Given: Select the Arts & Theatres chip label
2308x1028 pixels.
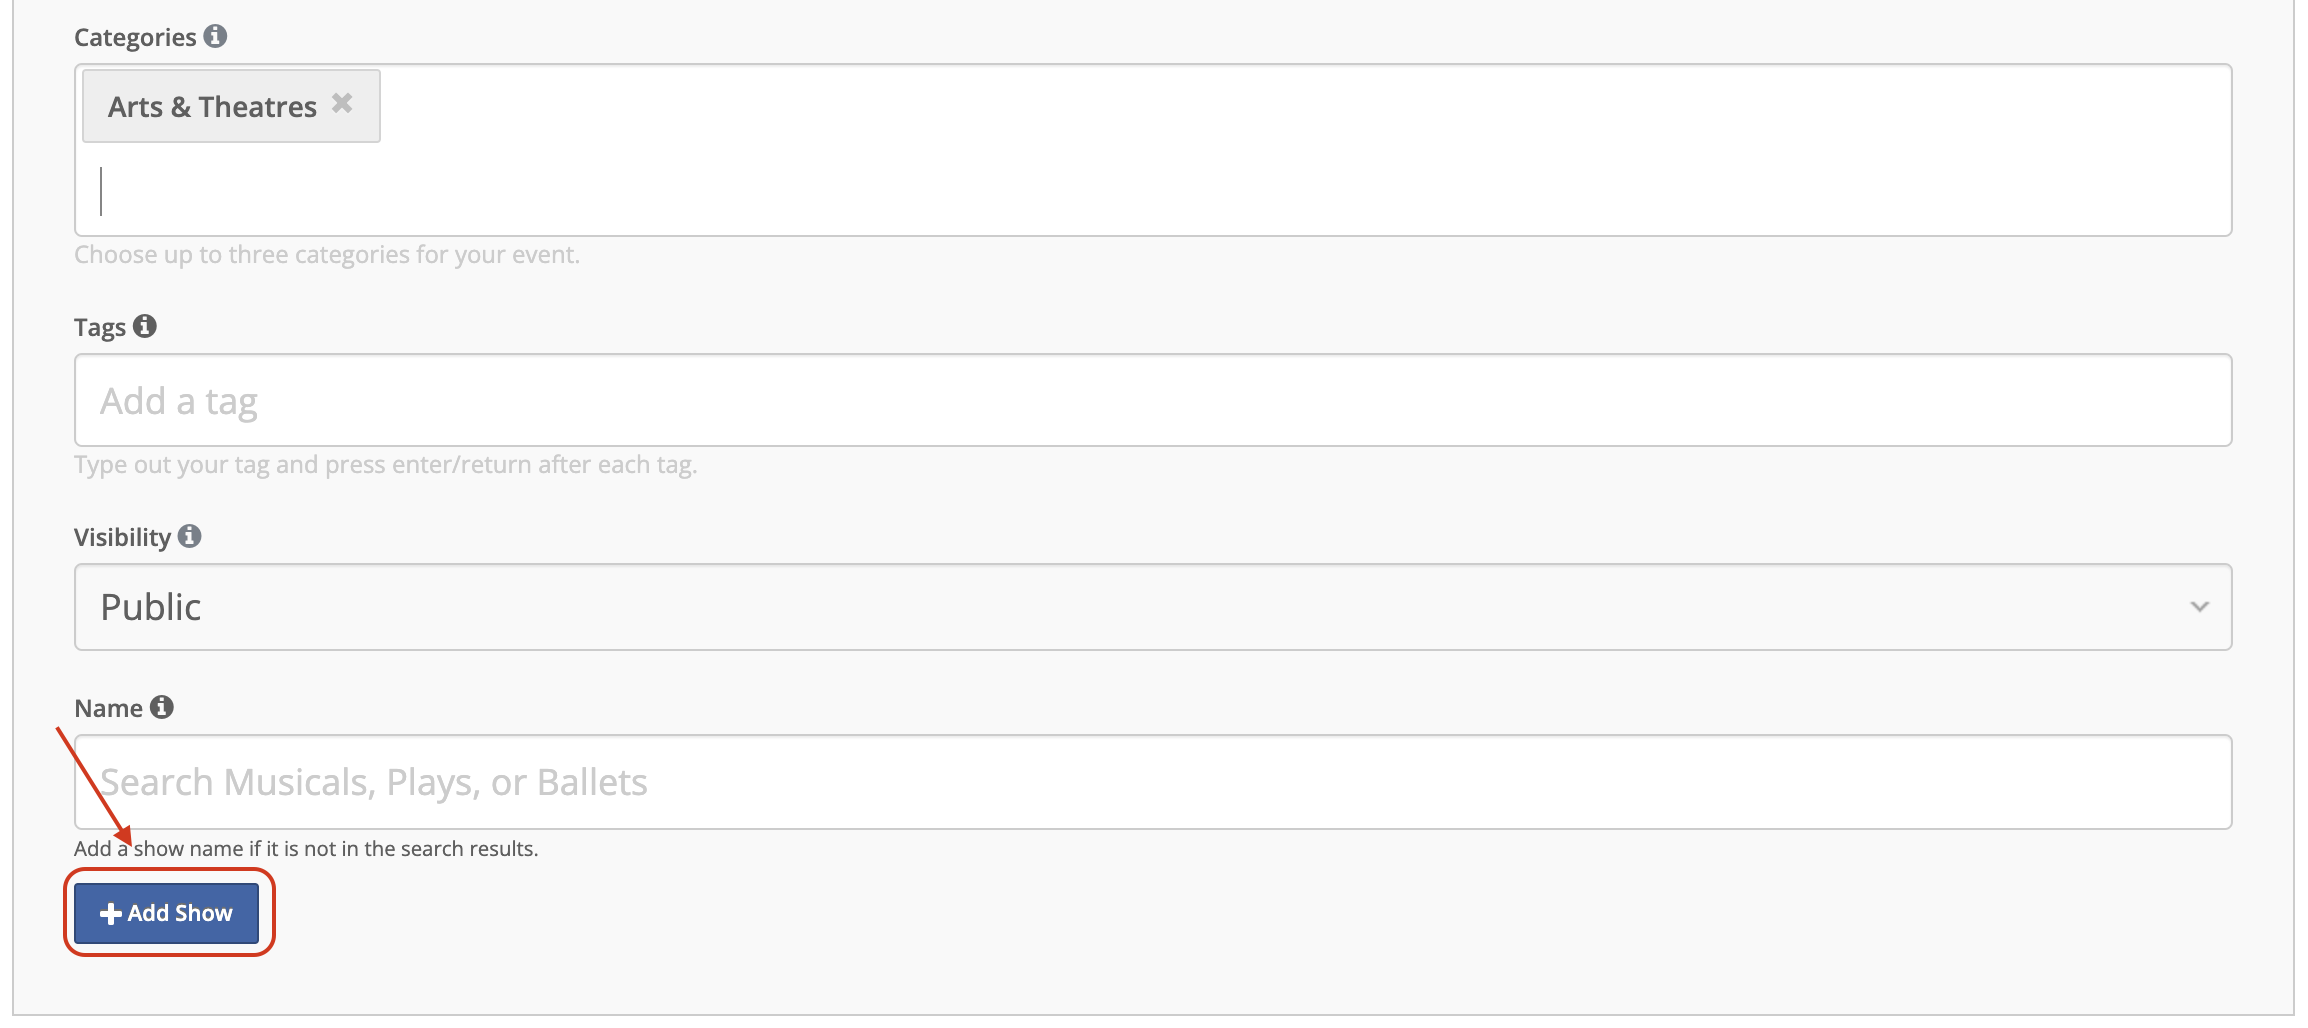Looking at the screenshot, I should coord(212,106).
